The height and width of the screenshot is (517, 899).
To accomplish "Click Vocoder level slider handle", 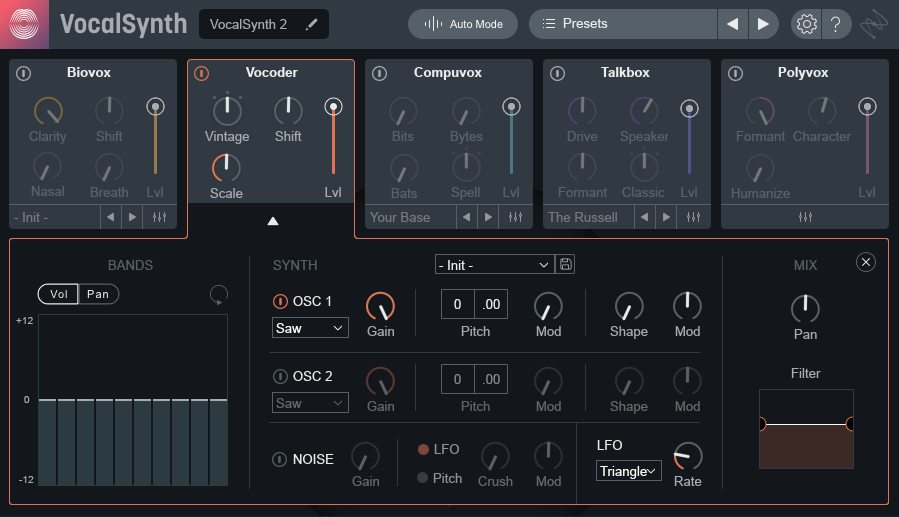I will tap(333, 107).
